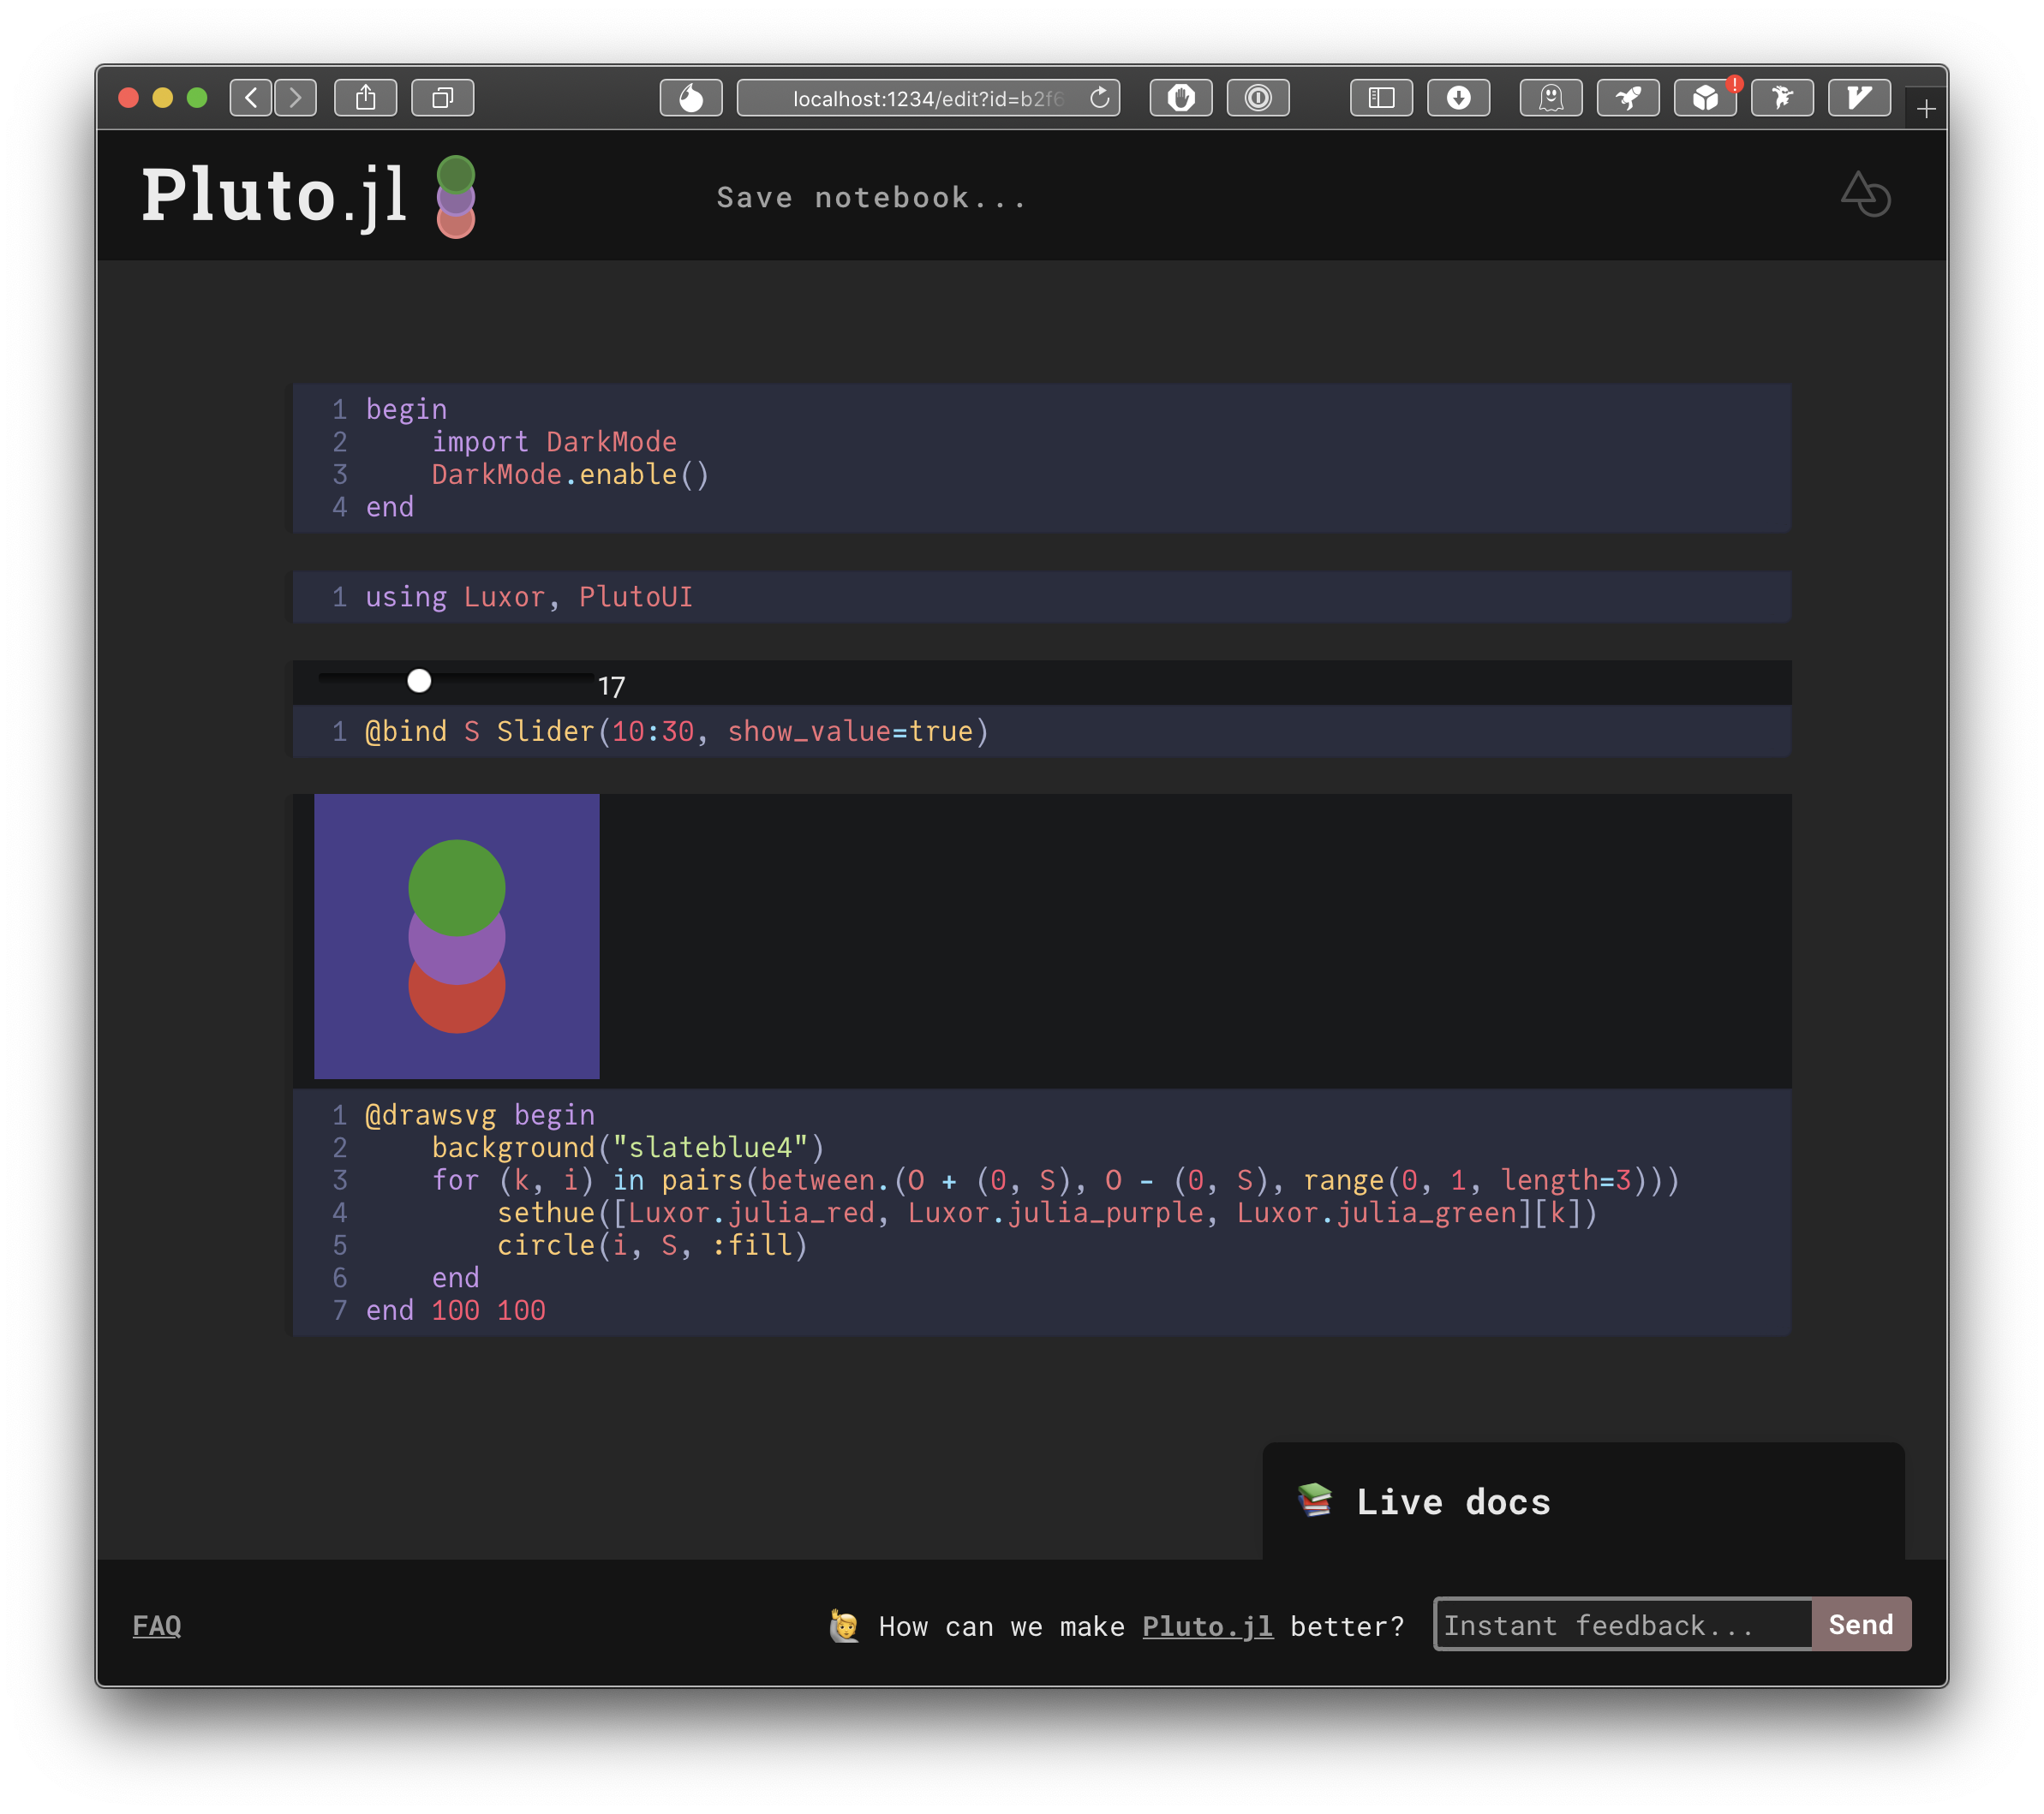Reload the page via the circular arrow
Screen dimensions: 2044x1814
point(1099,98)
